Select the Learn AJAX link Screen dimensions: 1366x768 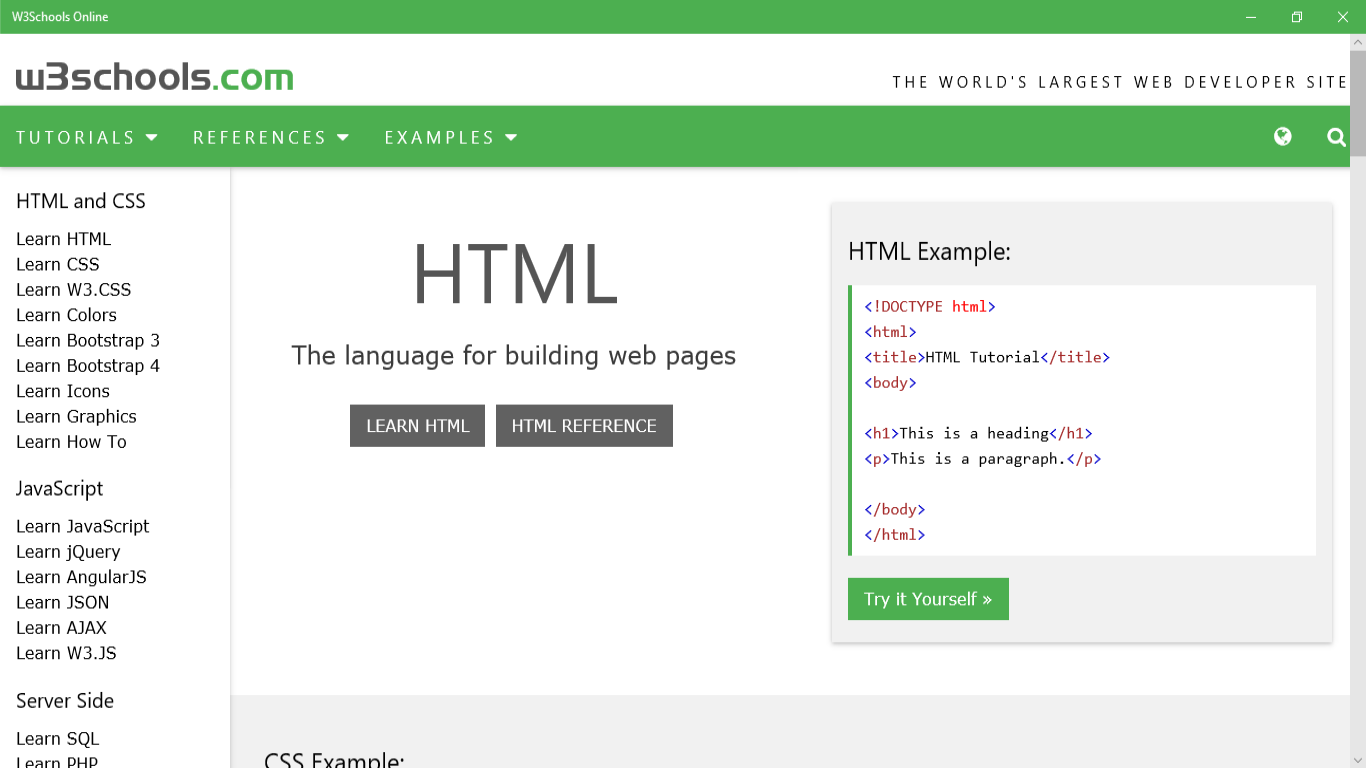[x=63, y=627]
